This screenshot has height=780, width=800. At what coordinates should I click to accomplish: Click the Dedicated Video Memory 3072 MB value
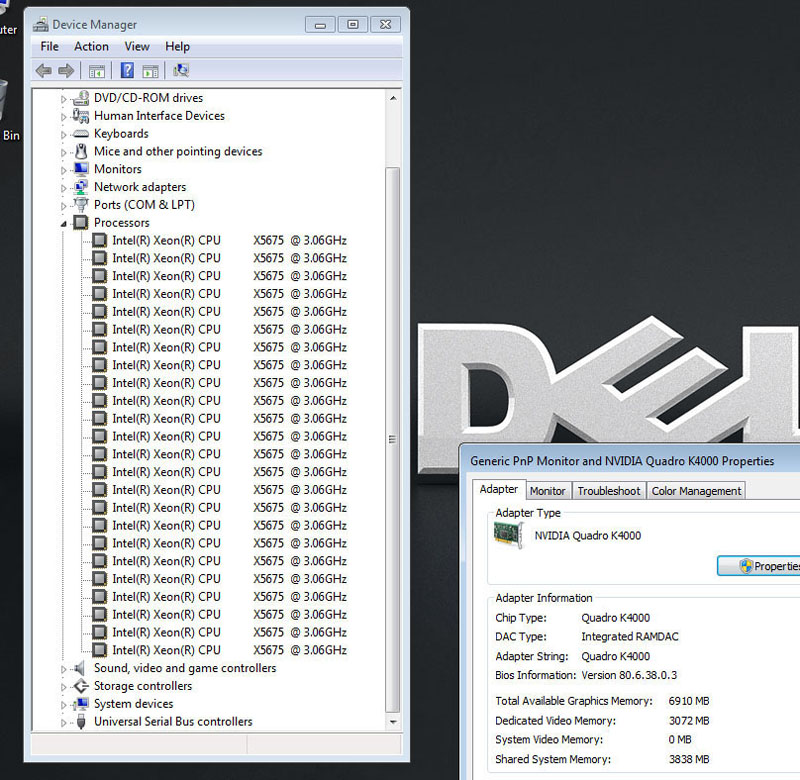coord(689,721)
